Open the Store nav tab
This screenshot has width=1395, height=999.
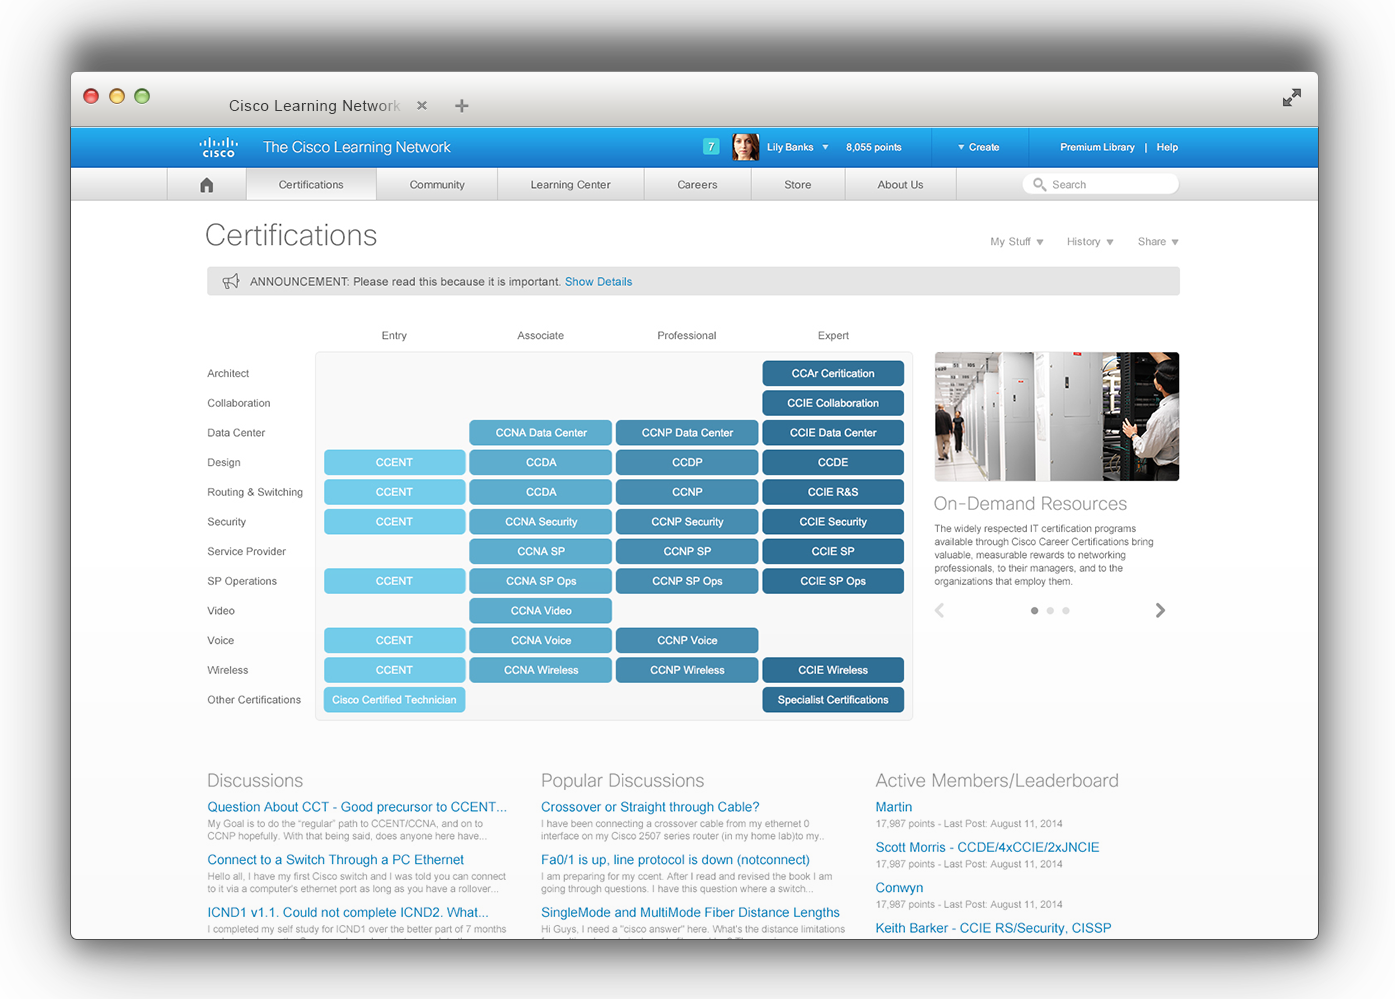[x=798, y=185]
